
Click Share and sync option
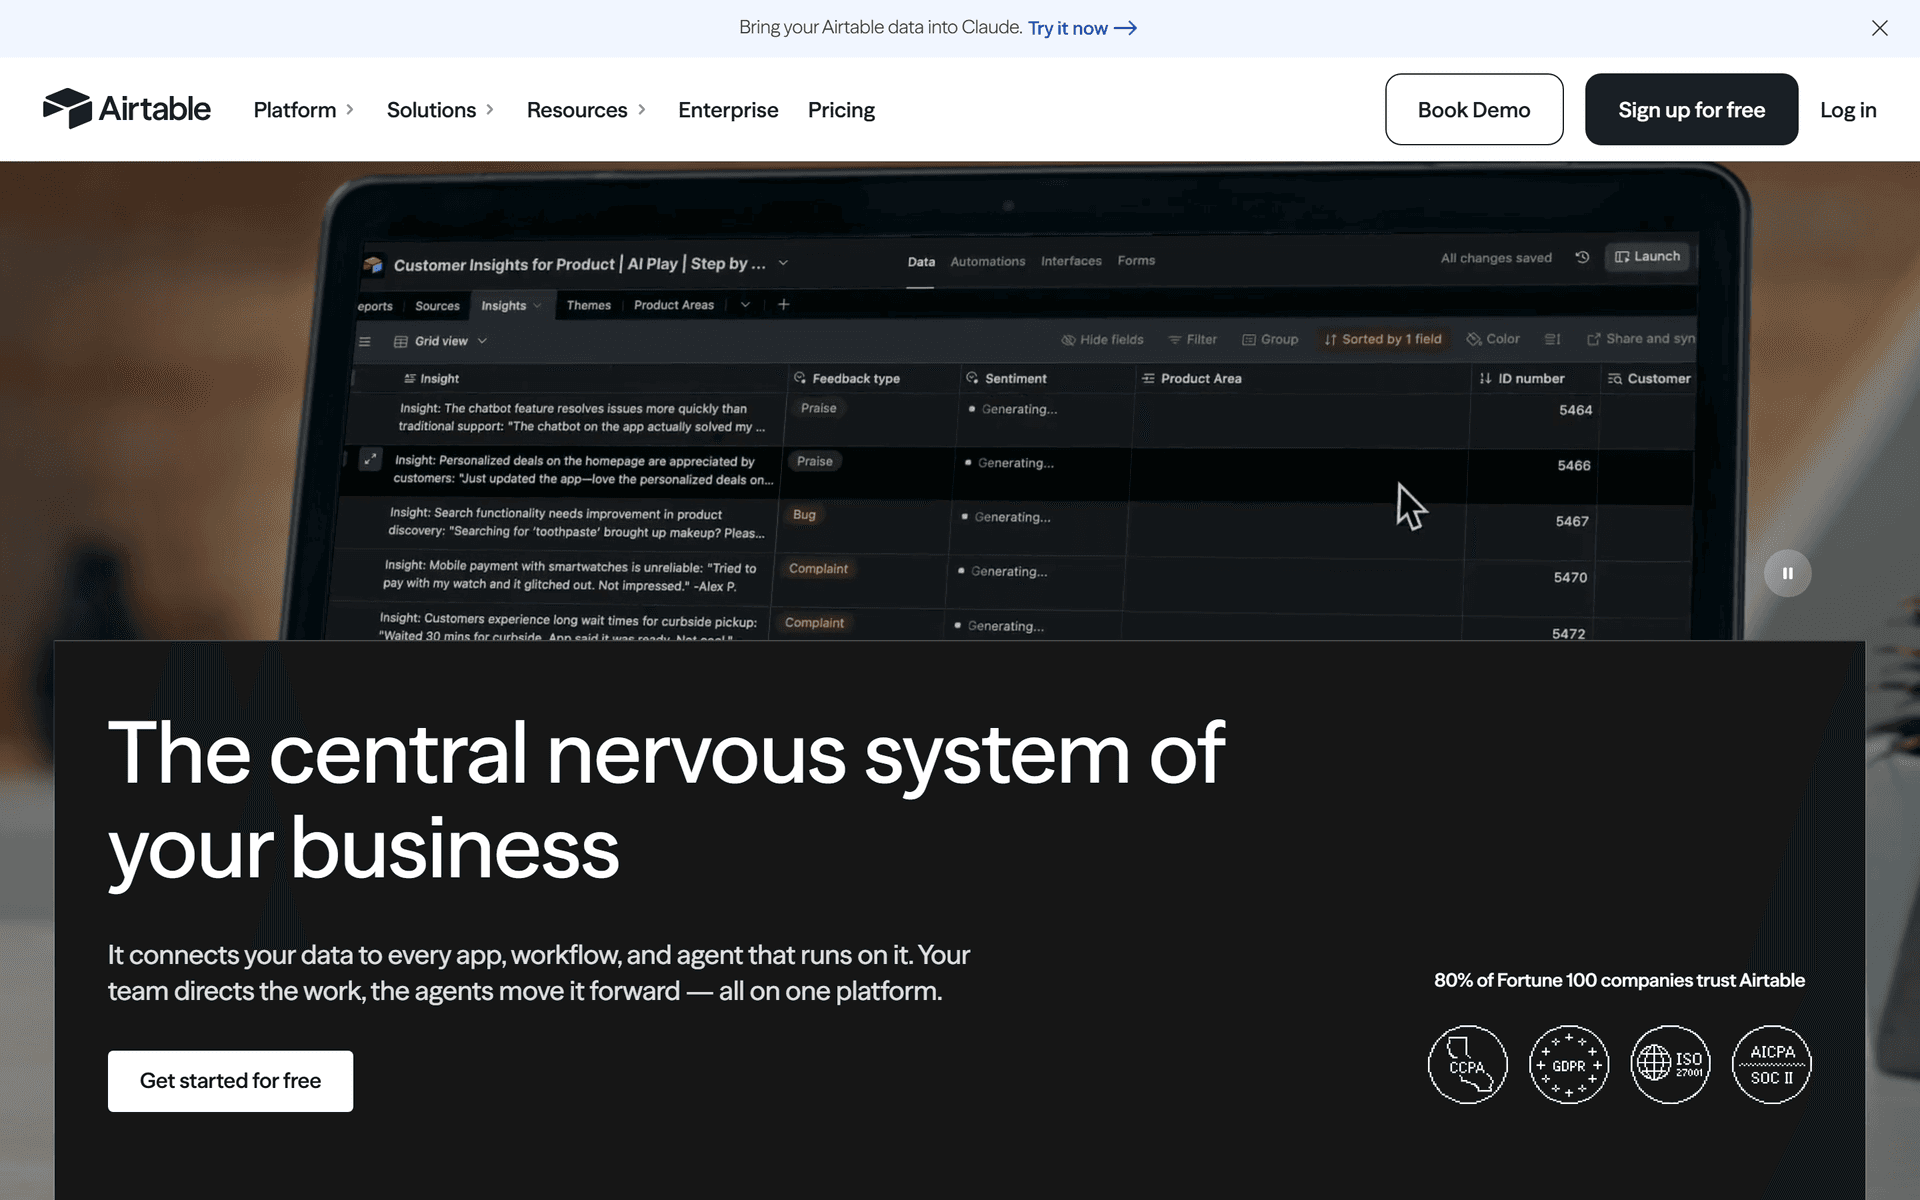1641,339
